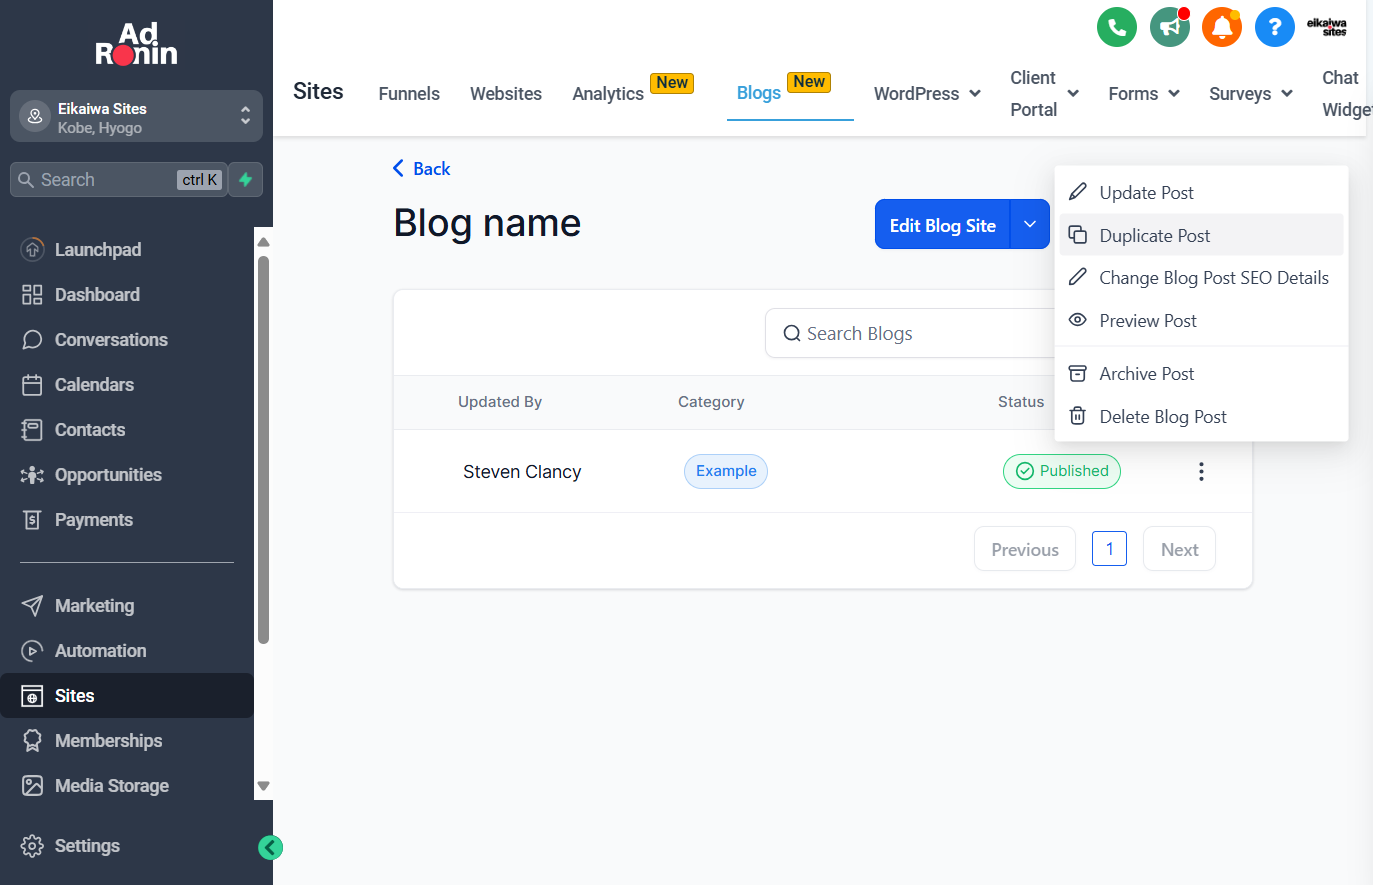Open the megaphone announcements icon
This screenshot has width=1373, height=885.
[1170, 27]
